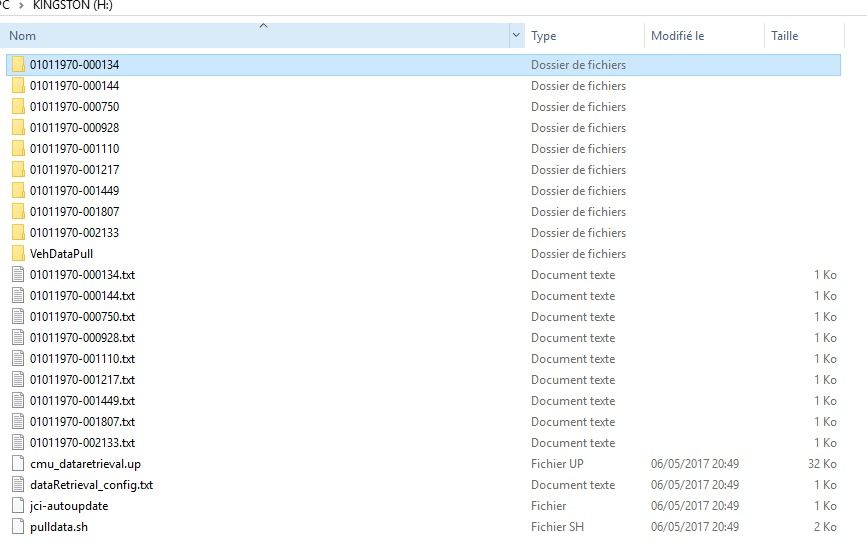
Task: Click folder icon of 01011970-002133
Action: coord(18,233)
